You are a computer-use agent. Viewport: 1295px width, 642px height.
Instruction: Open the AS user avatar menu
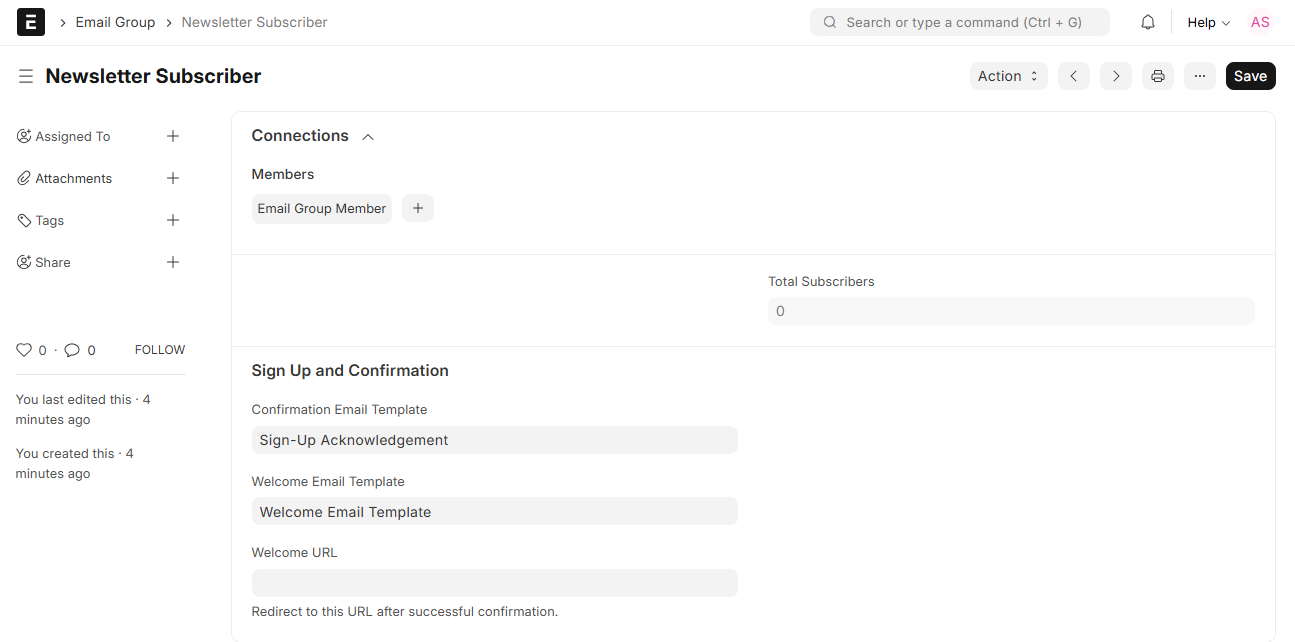pos(1259,21)
